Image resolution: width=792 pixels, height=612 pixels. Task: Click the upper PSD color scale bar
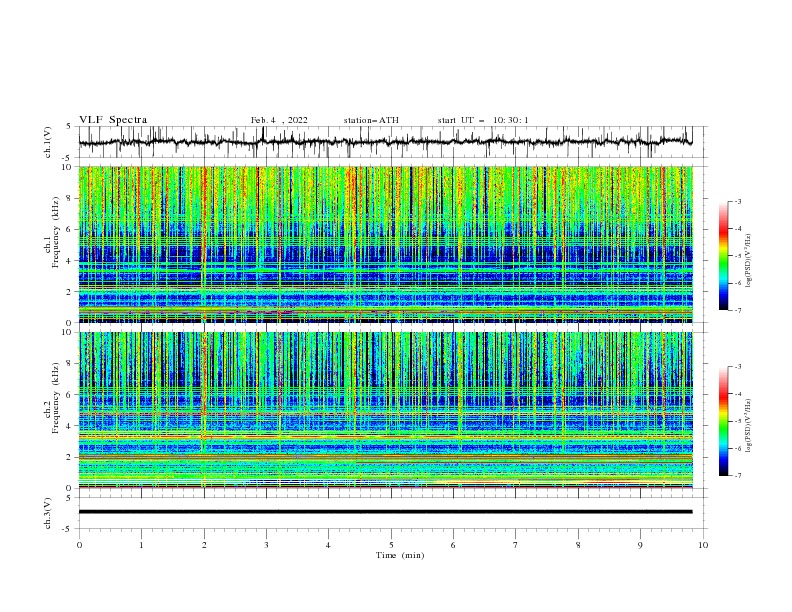coord(724,256)
